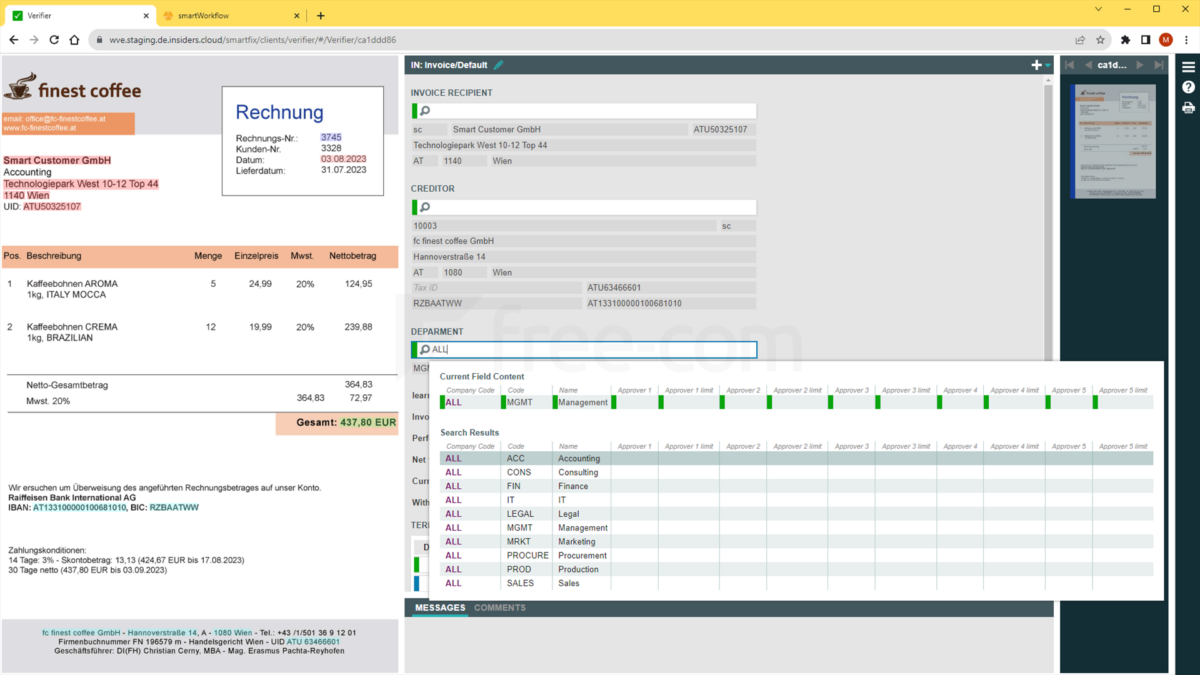
Task: Reload the page with the refresh icon
Action: 54,39
